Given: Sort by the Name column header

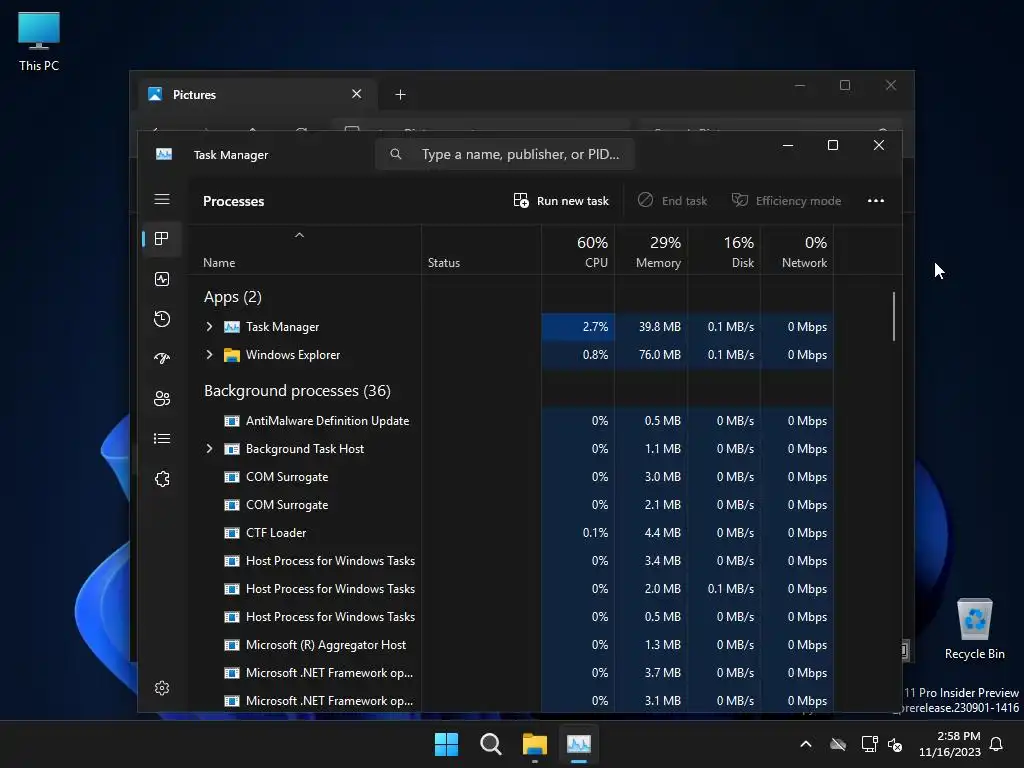Looking at the screenshot, I should (304, 251).
